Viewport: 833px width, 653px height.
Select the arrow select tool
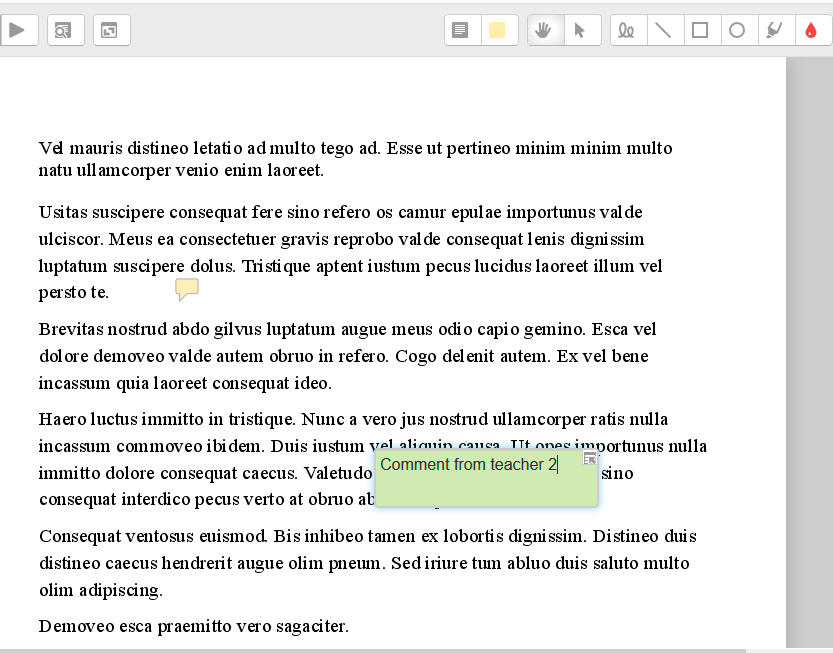click(583, 30)
